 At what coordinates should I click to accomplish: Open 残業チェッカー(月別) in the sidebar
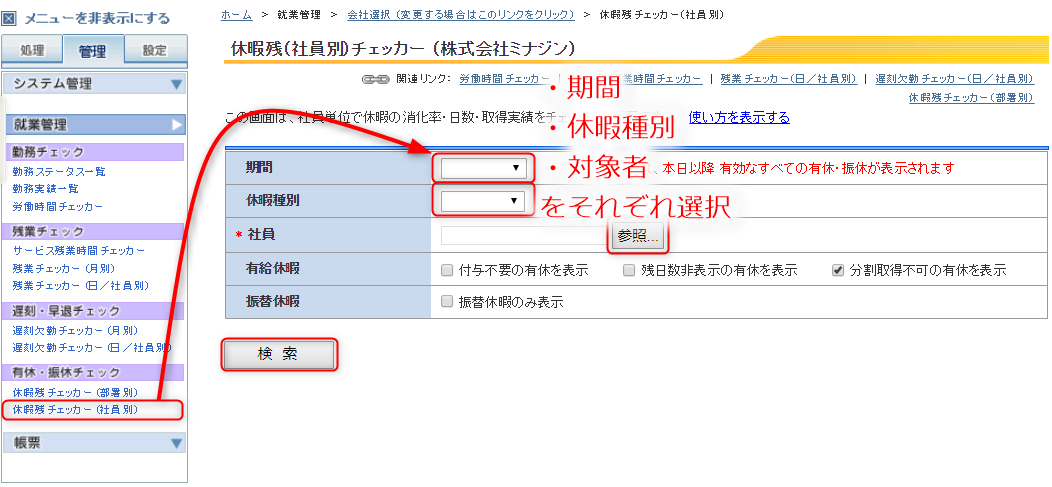point(64,268)
